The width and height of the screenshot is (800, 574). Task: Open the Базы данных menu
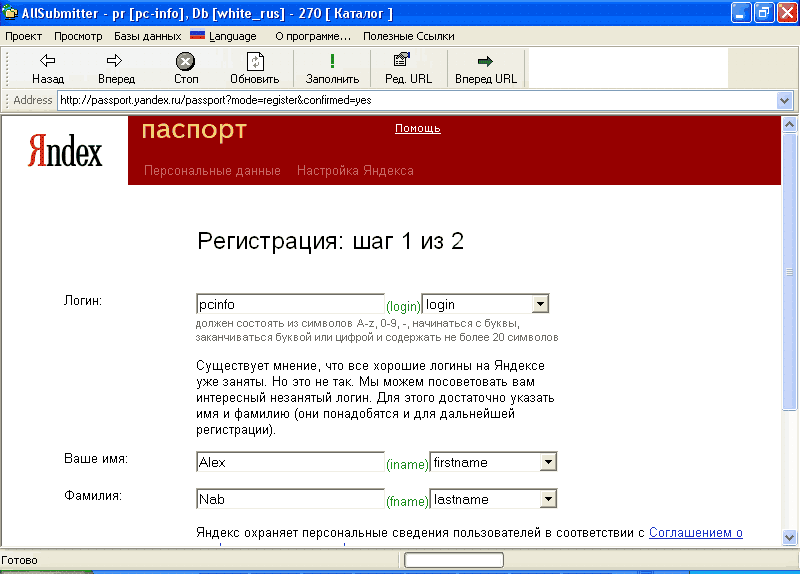147,36
